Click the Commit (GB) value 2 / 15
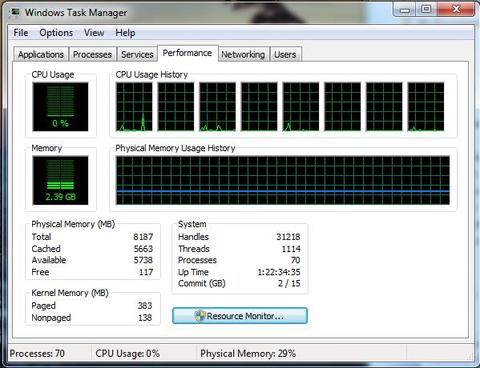 click(289, 283)
